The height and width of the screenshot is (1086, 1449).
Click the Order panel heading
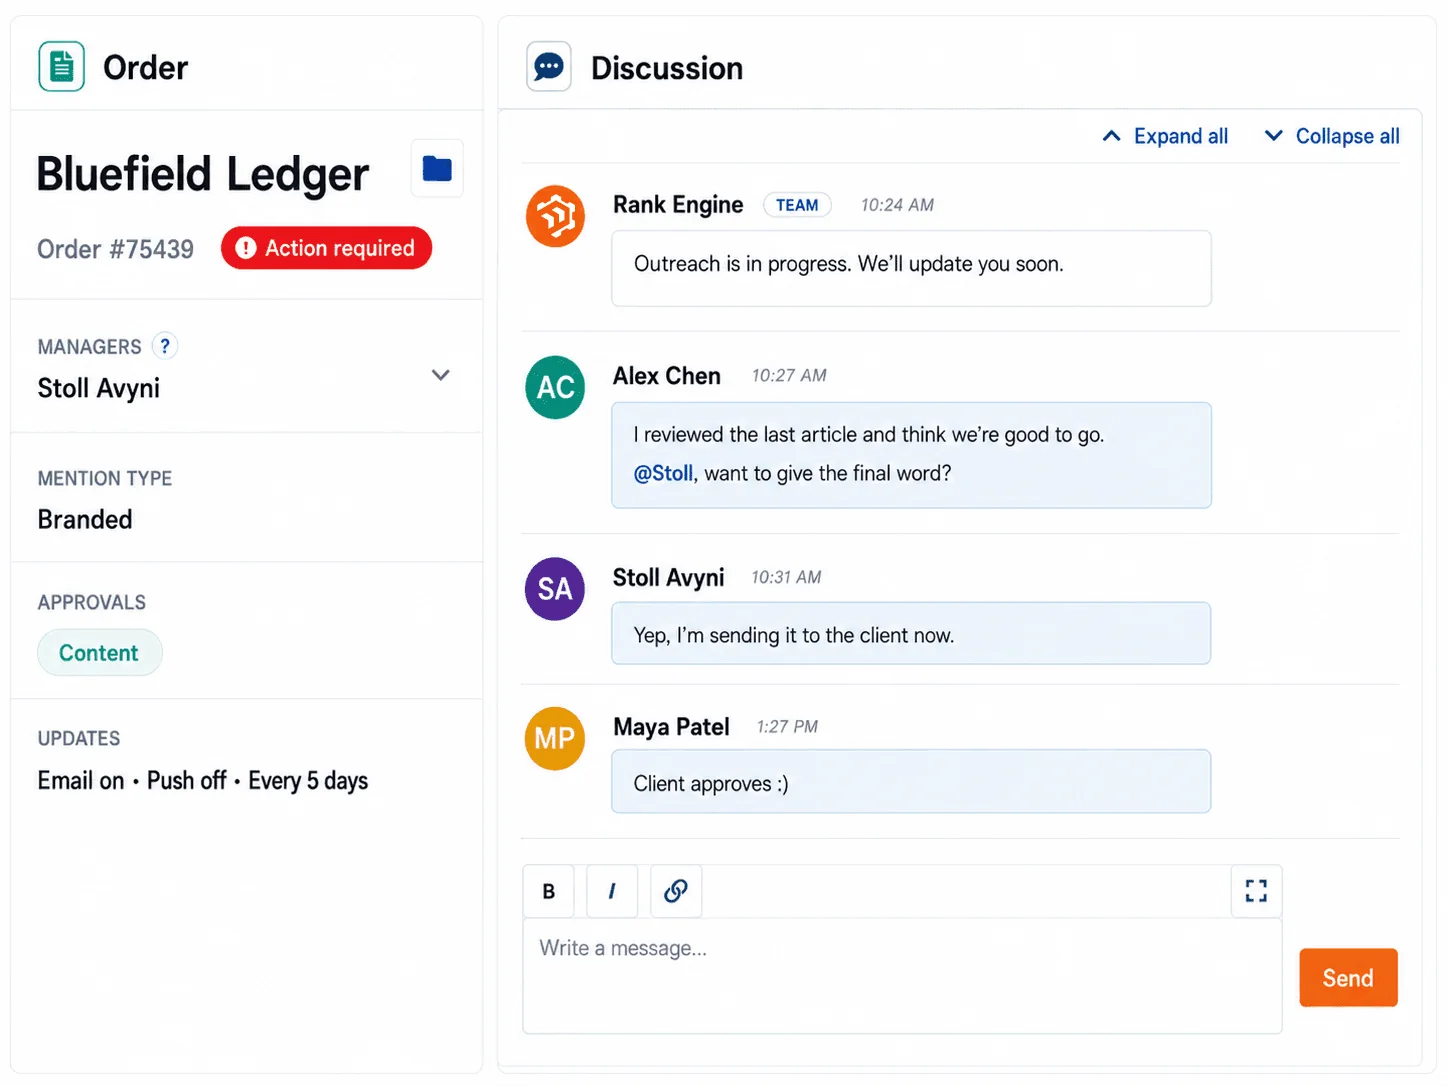pos(146,68)
